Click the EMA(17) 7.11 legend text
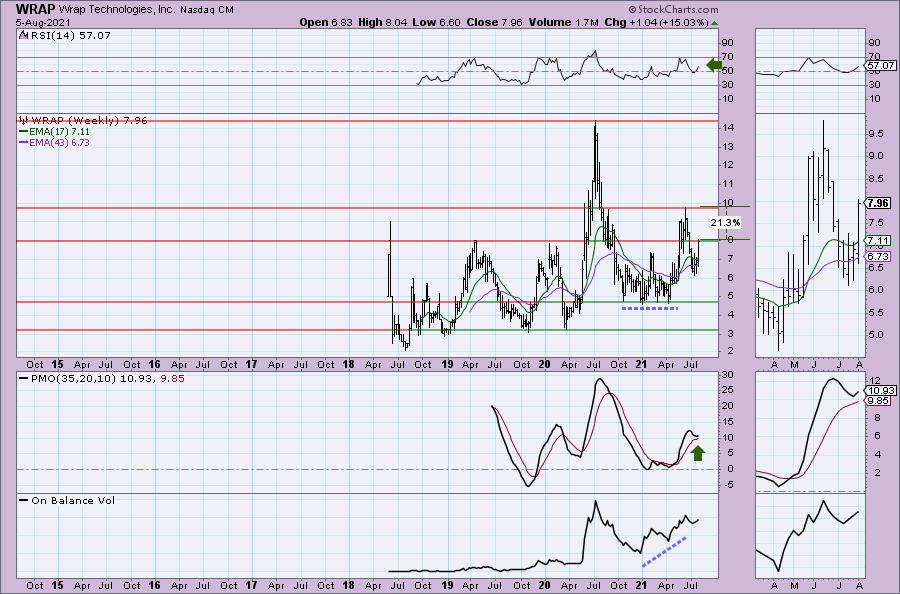The width and height of the screenshot is (900, 594). [59, 132]
